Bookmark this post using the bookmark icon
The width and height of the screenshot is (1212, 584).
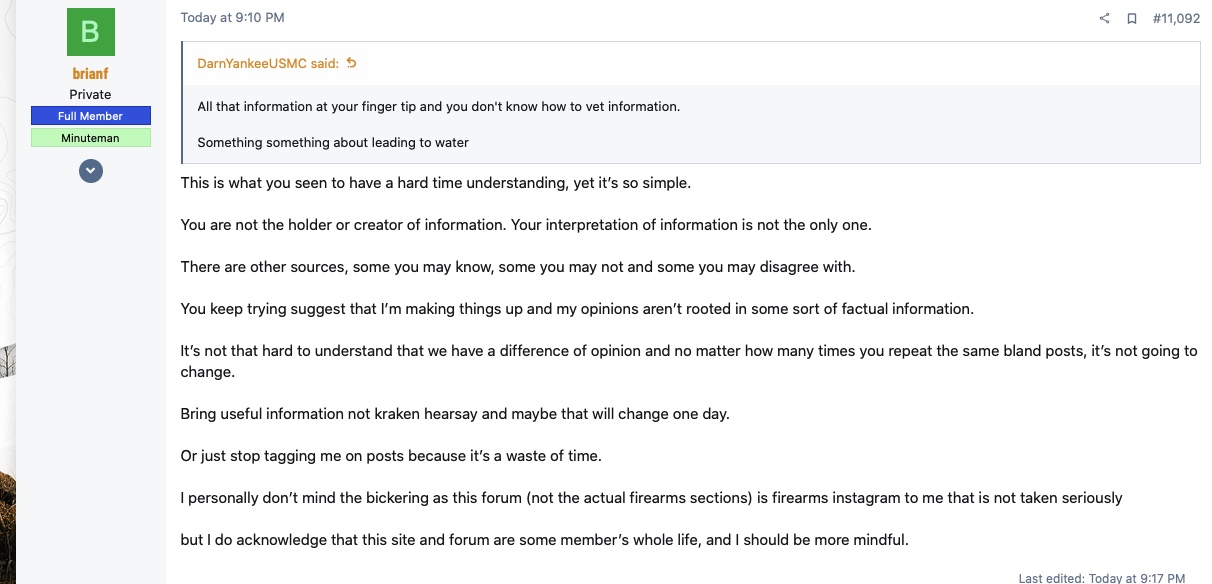click(1132, 18)
